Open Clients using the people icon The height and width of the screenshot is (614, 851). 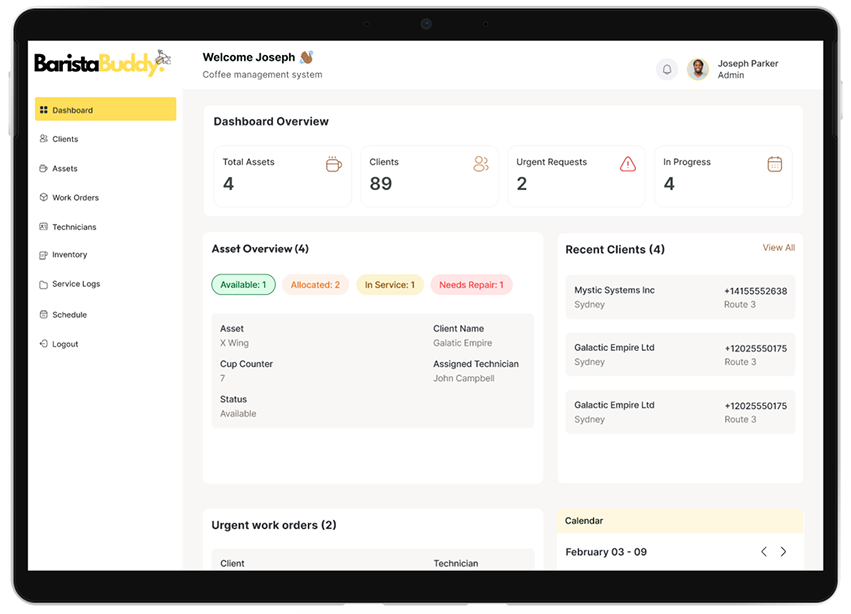click(43, 140)
